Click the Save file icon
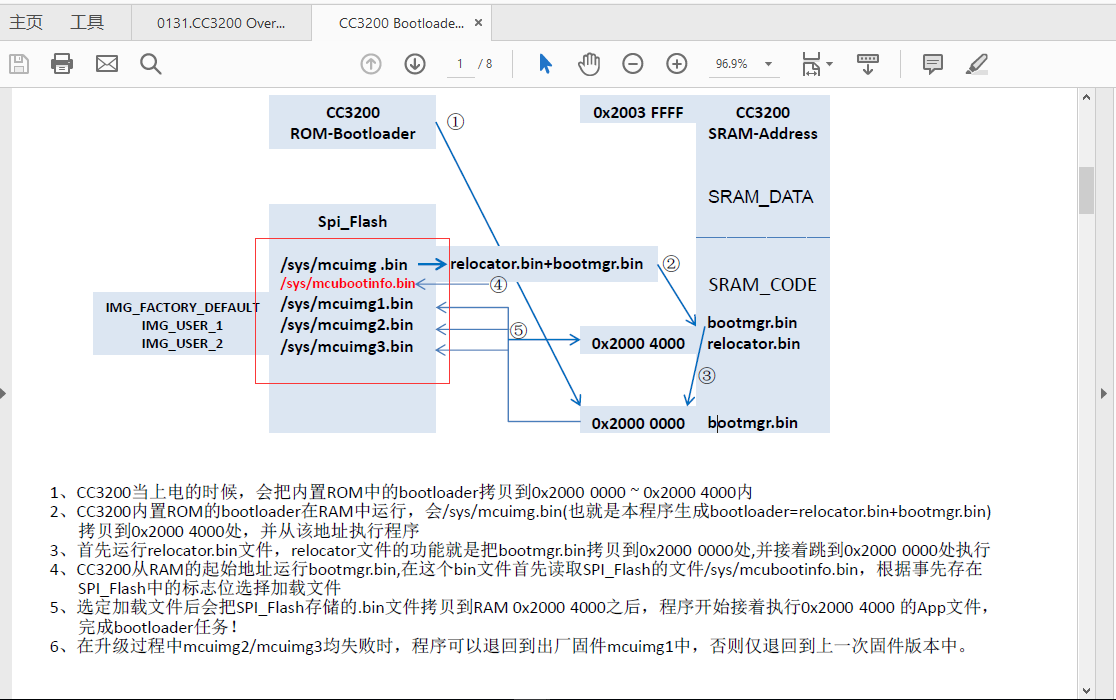Image resolution: width=1116 pixels, height=700 pixels. [19, 64]
